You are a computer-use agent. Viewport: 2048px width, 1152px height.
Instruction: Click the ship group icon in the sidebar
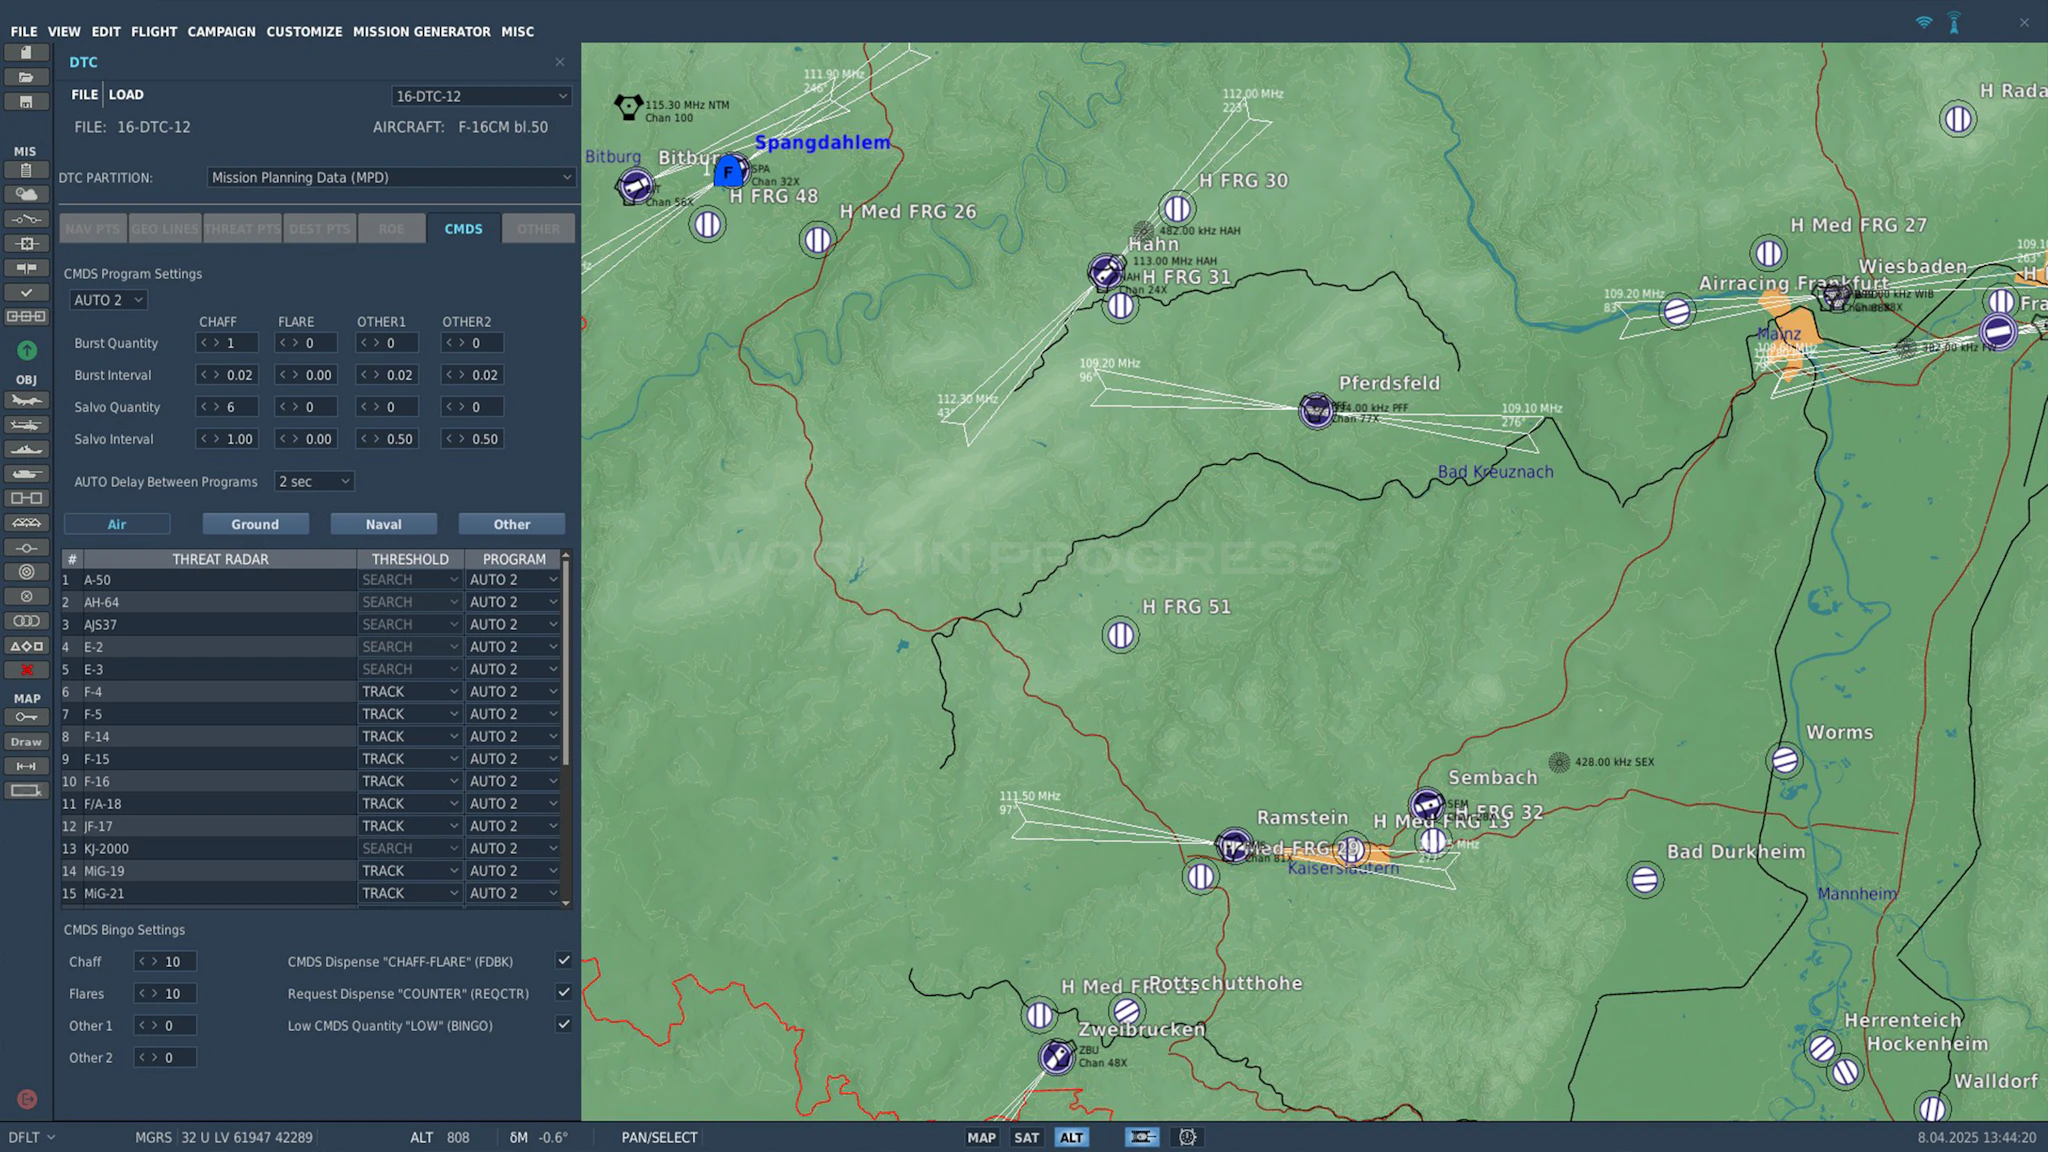tap(26, 450)
